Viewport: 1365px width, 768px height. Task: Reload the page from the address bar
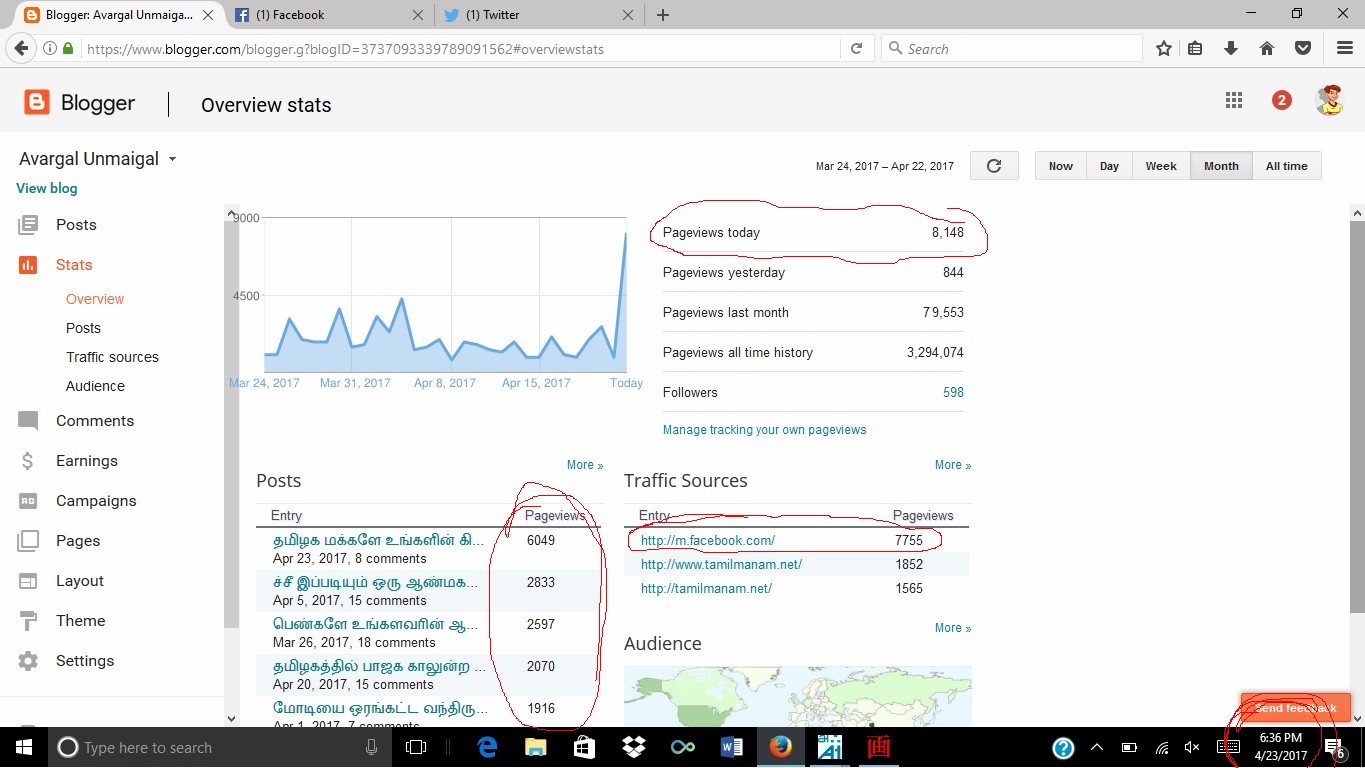click(x=856, y=48)
